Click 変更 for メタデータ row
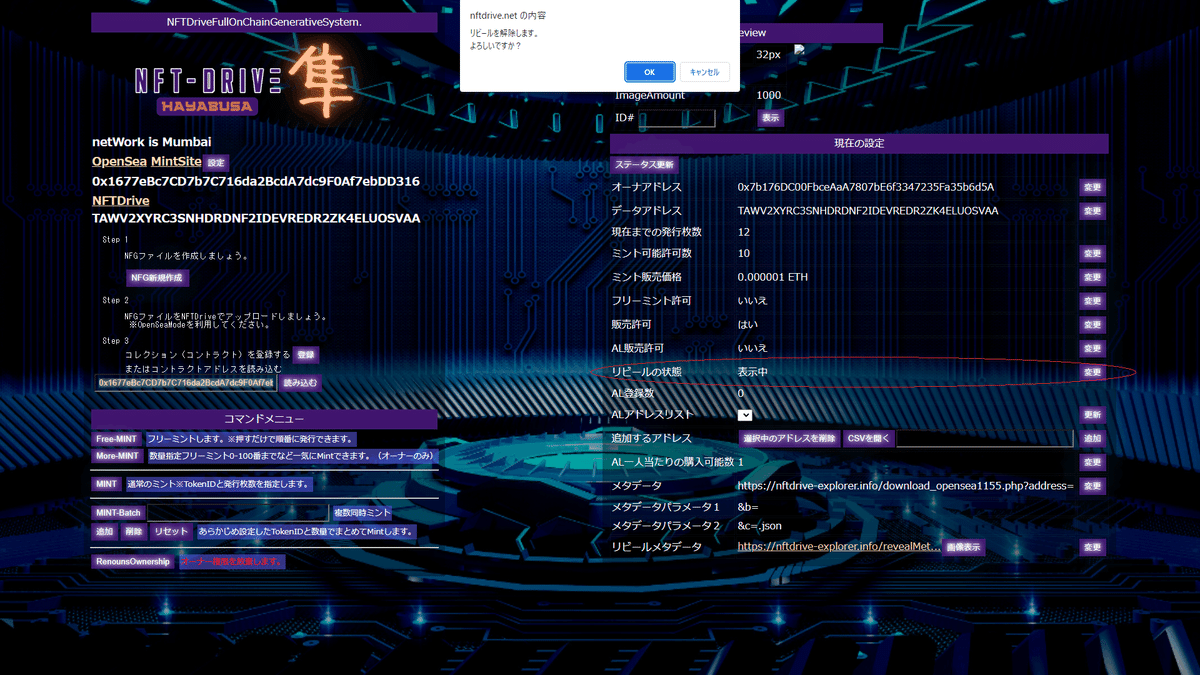Viewport: 1200px width, 675px height. [x=1092, y=486]
